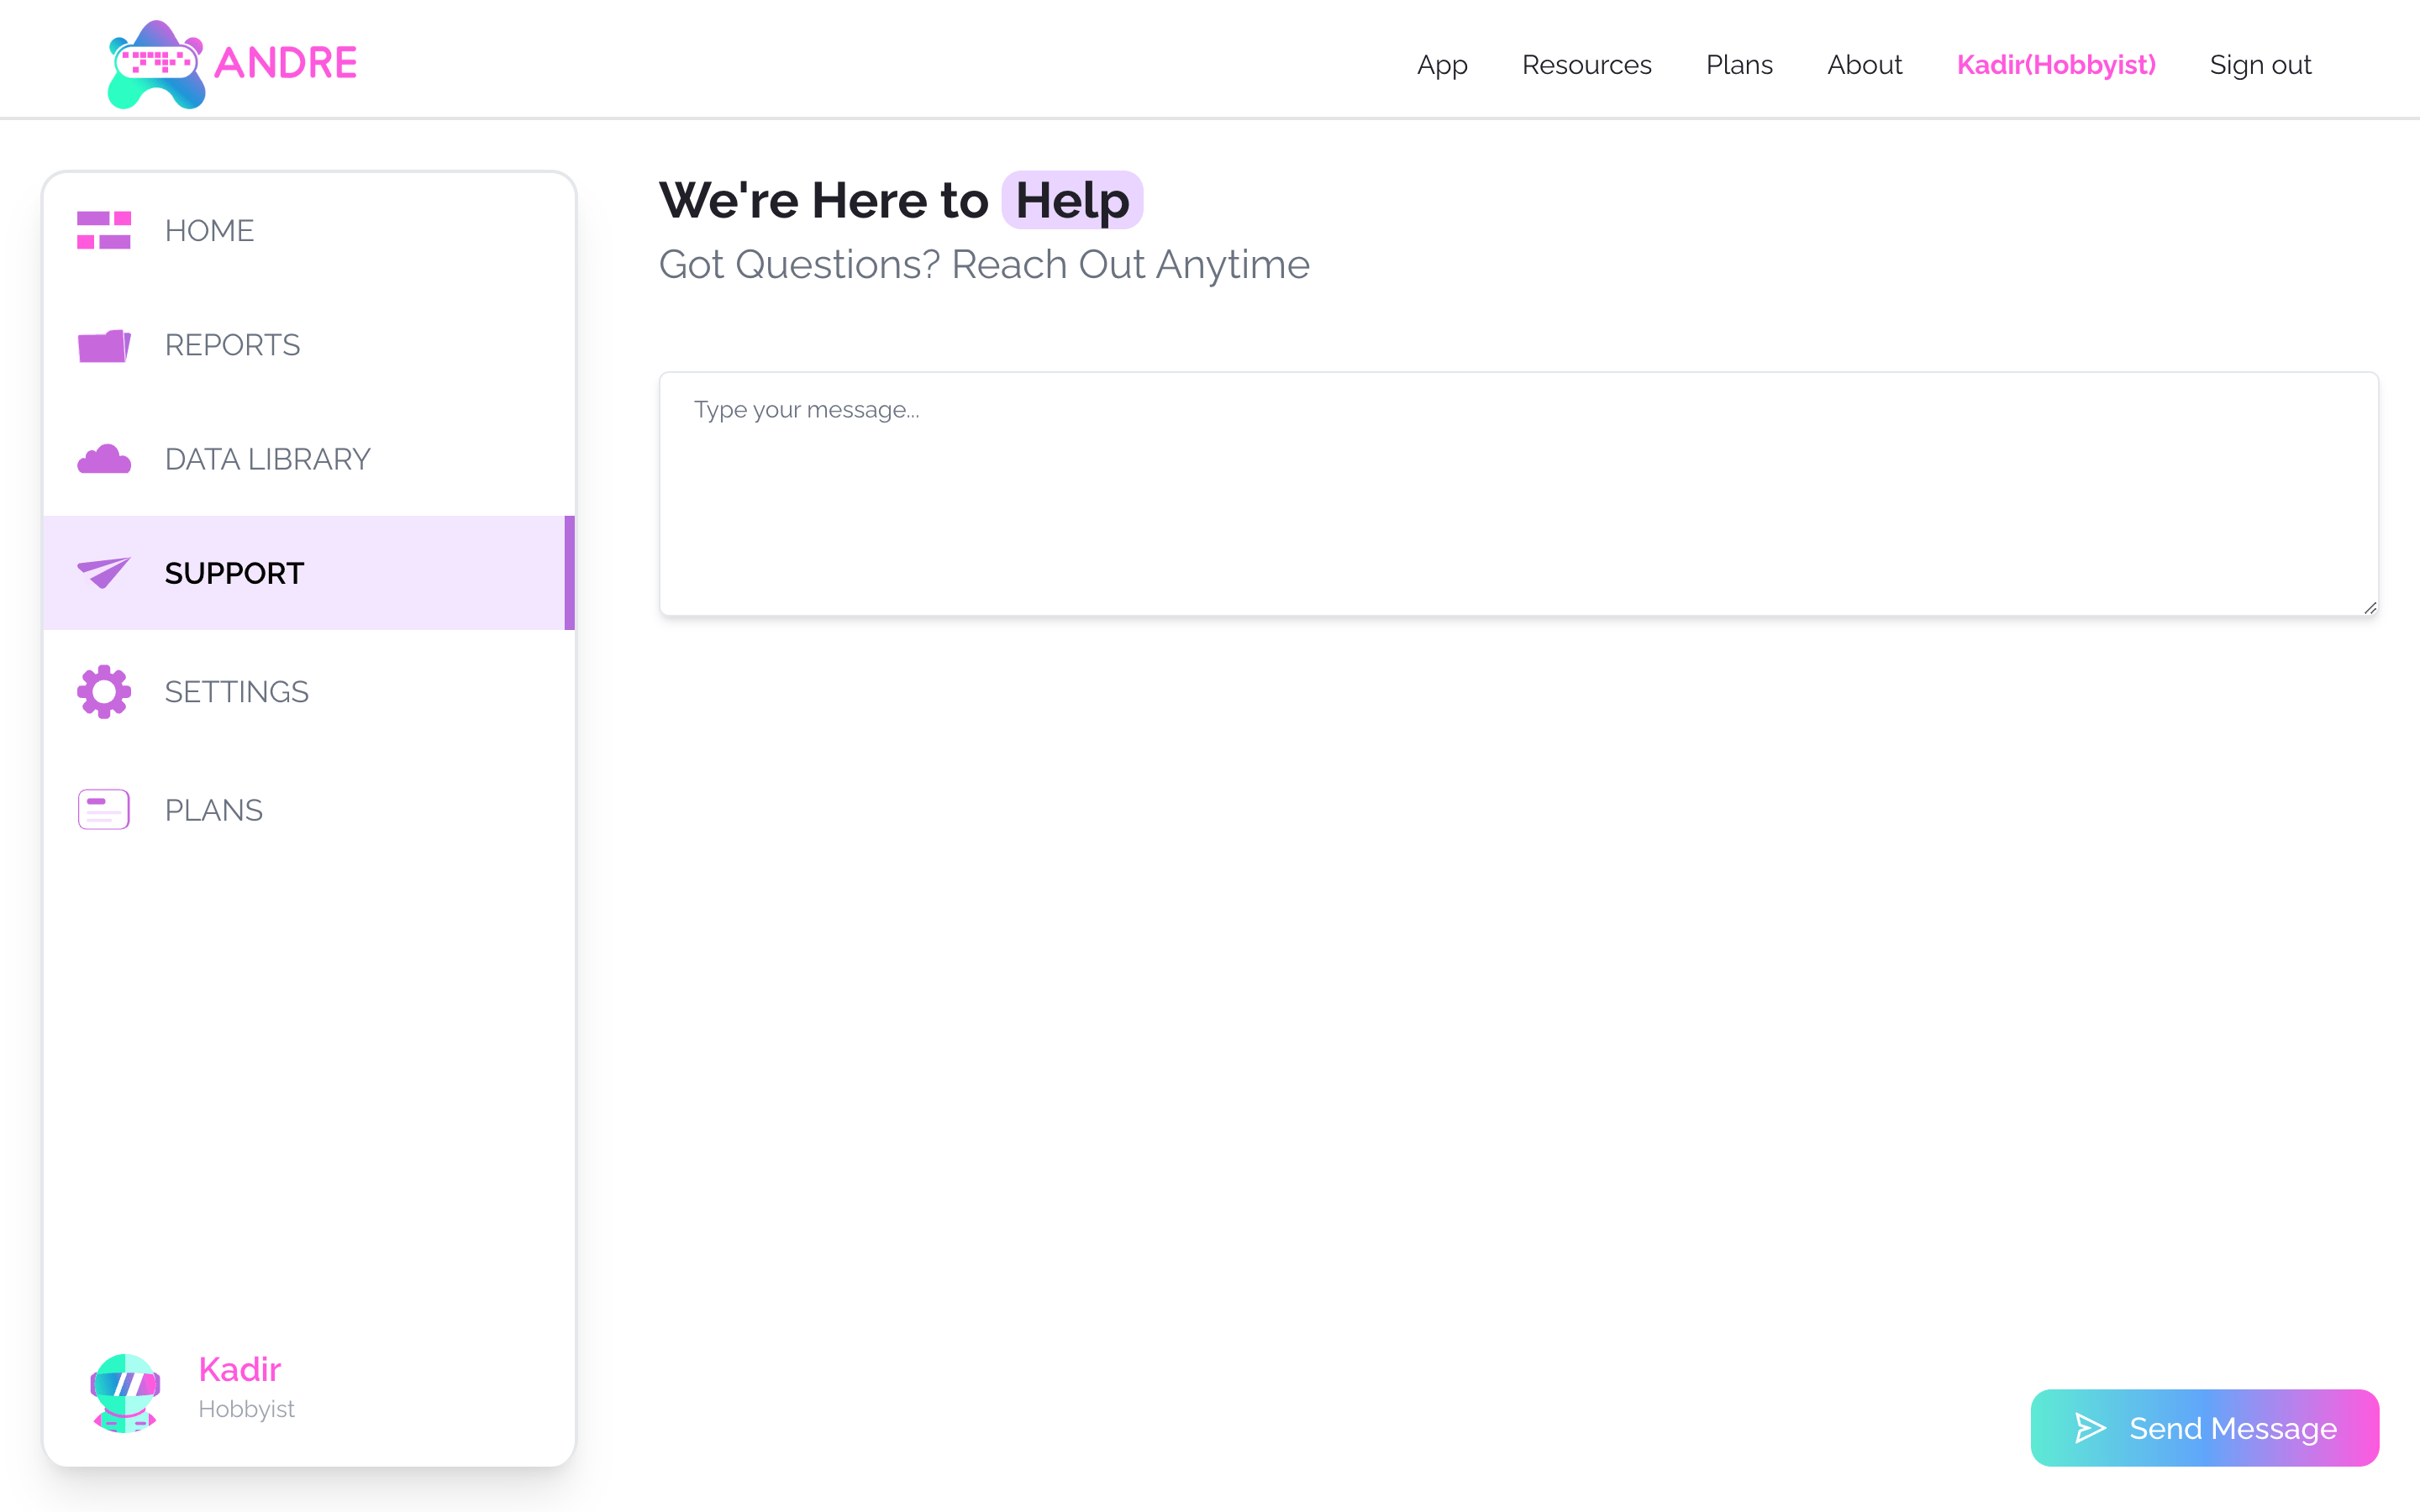The image size is (2420, 1512).
Task: Click the ANDRE robot logo icon
Action: click(x=156, y=64)
